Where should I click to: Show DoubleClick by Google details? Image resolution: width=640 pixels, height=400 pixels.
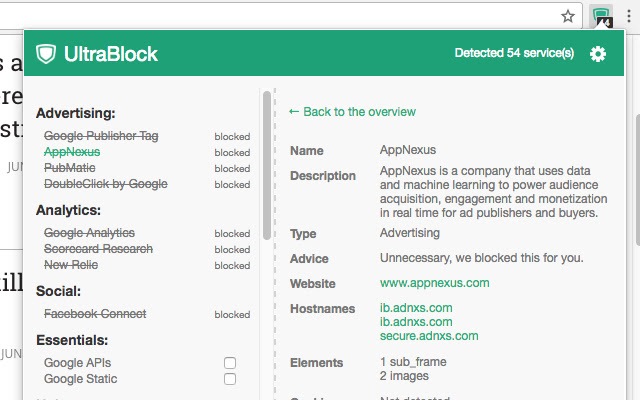coord(105,184)
